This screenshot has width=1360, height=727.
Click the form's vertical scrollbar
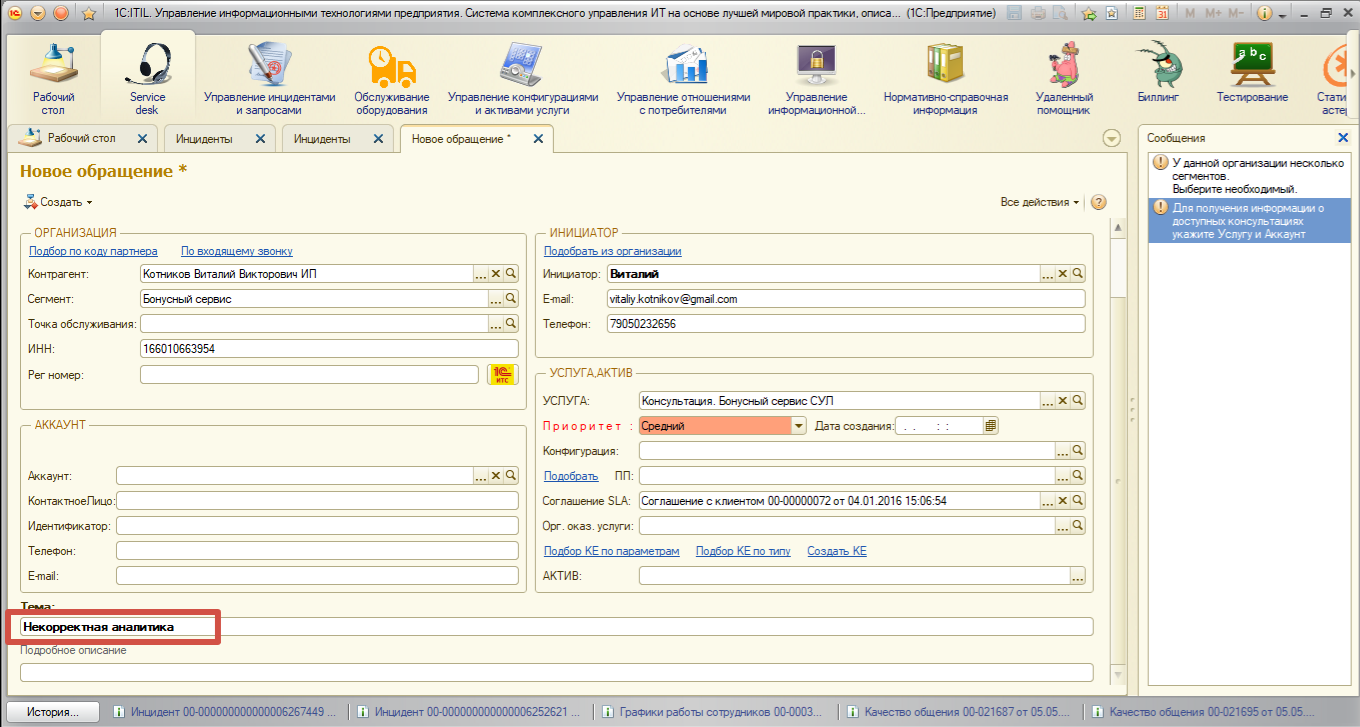point(1120,450)
